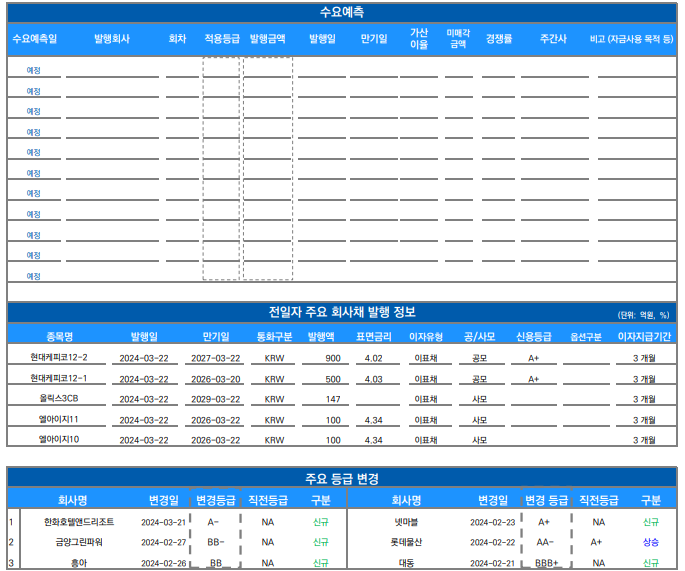Select the BBB+ rating cell for 대동
Viewport: 685px width, 571px height.
[546, 563]
